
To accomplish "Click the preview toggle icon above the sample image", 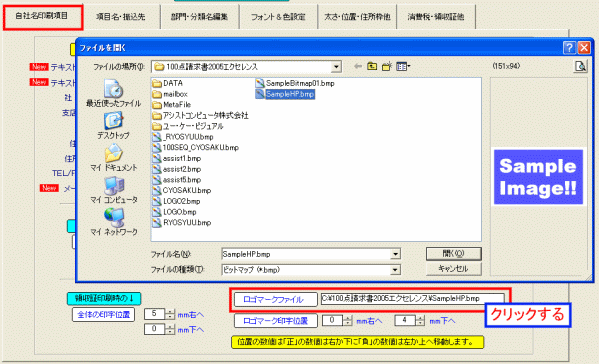I will pyautogui.click(x=580, y=66).
